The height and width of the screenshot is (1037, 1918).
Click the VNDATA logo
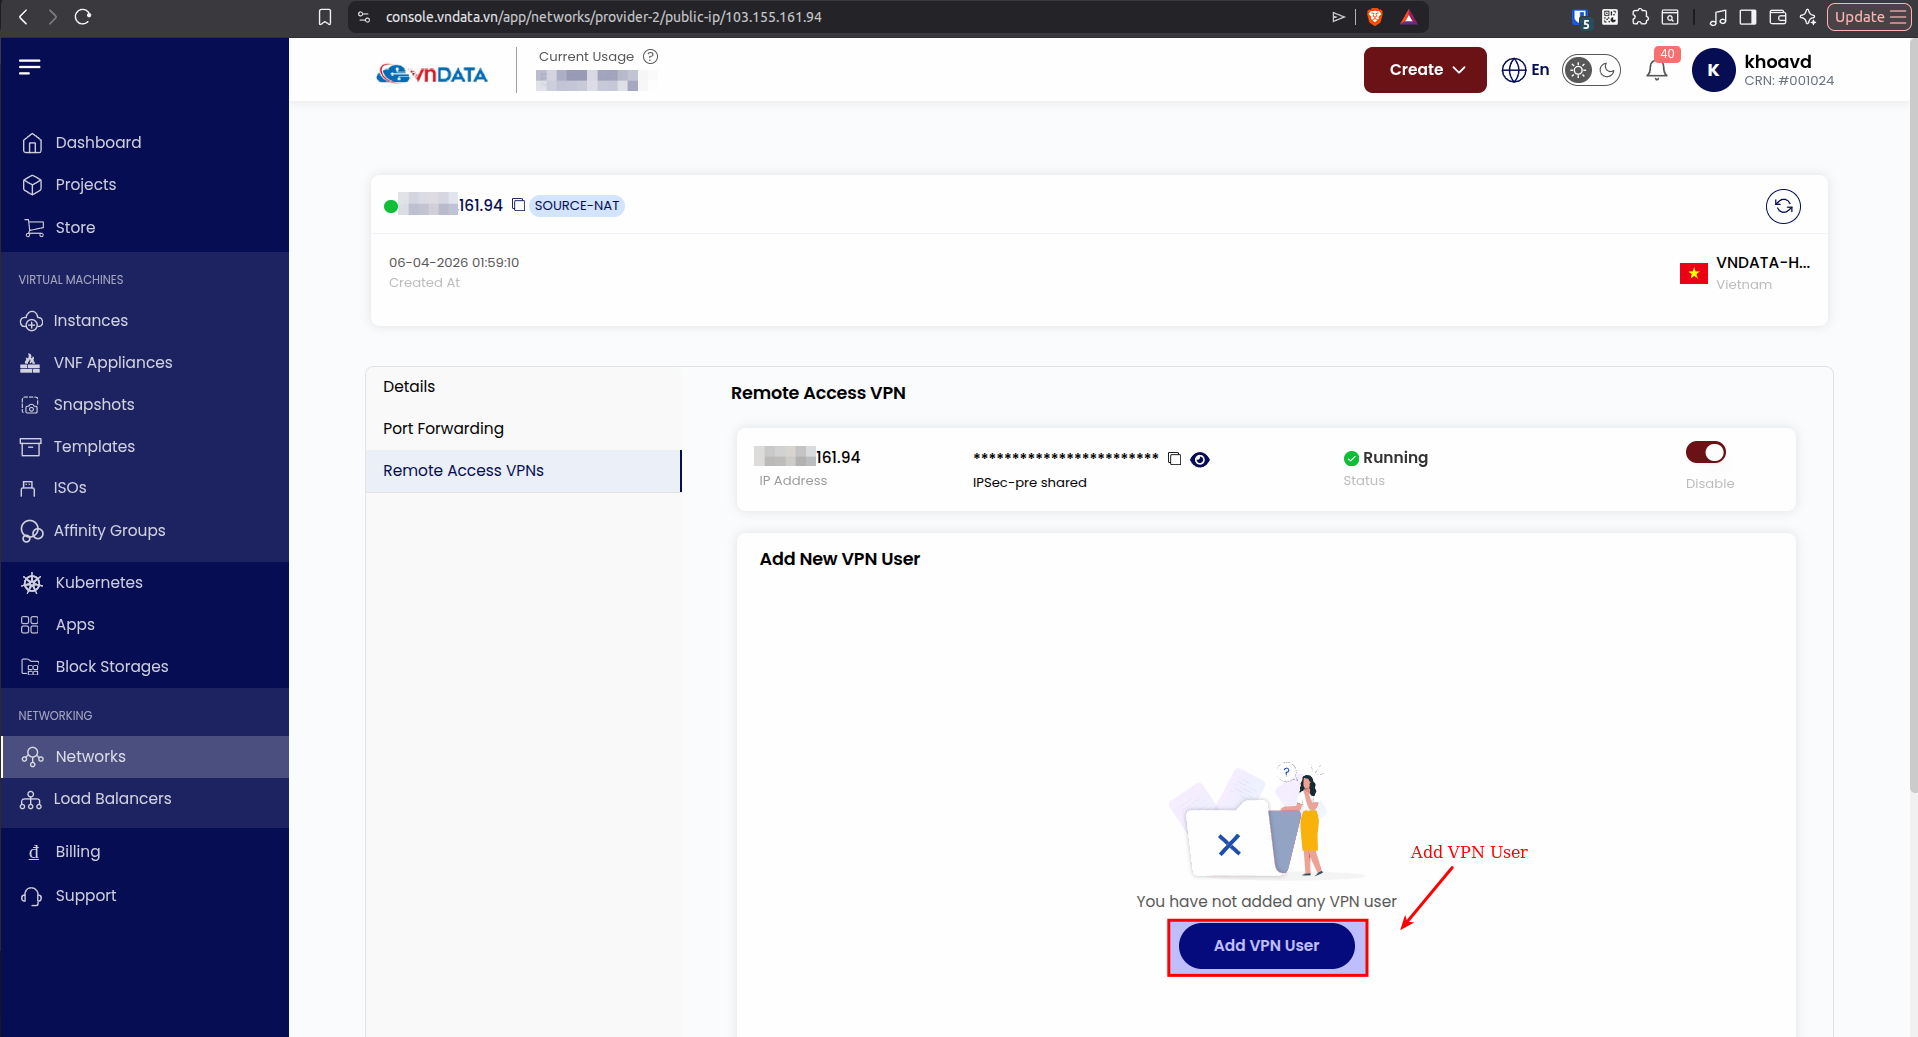[x=432, y=74]
